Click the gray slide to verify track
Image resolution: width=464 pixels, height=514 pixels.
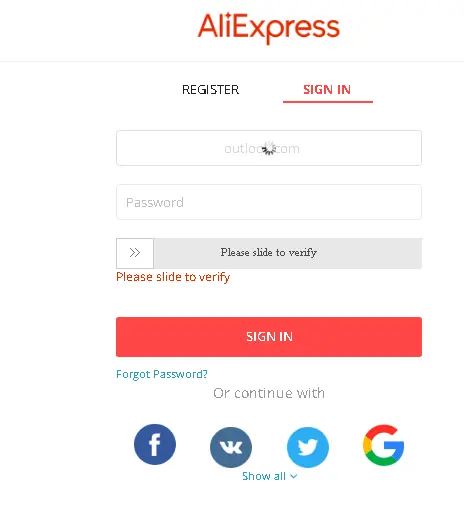coord(288,253)
